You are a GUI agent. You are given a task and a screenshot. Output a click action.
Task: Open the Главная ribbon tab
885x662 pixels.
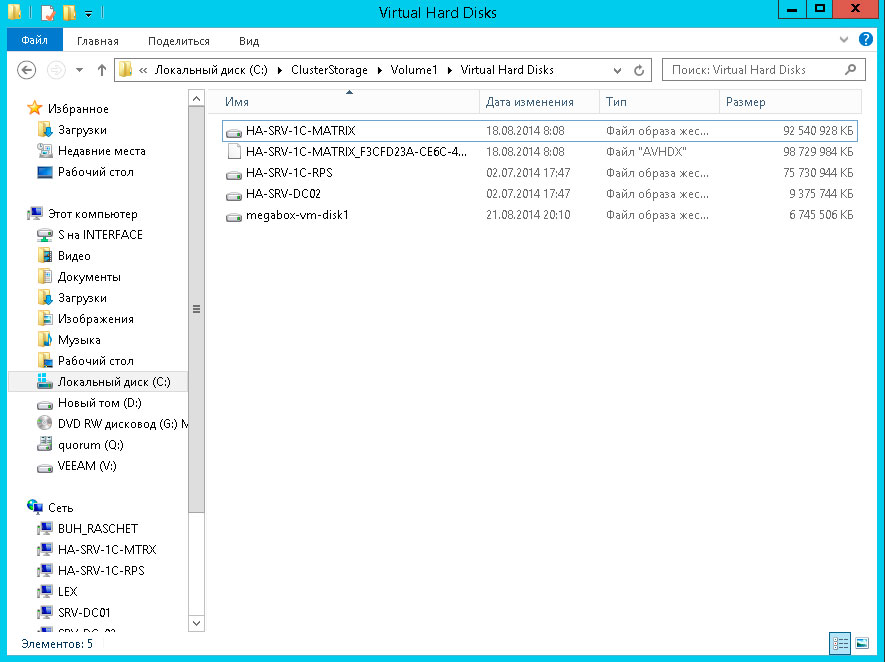point(97,41)
